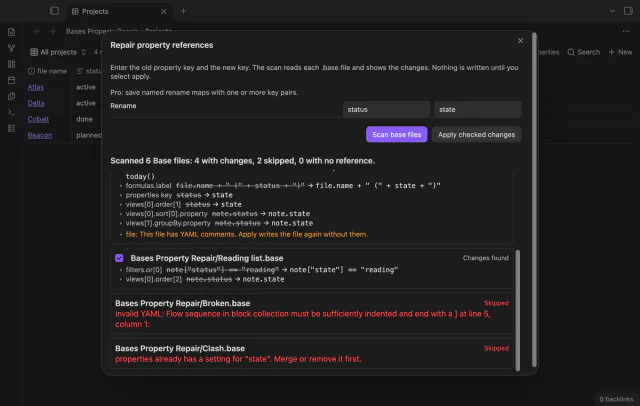Screen dimensions: 640x406
Task: Open the file icon in left ribbon
Action: click(x=11, y=32)
